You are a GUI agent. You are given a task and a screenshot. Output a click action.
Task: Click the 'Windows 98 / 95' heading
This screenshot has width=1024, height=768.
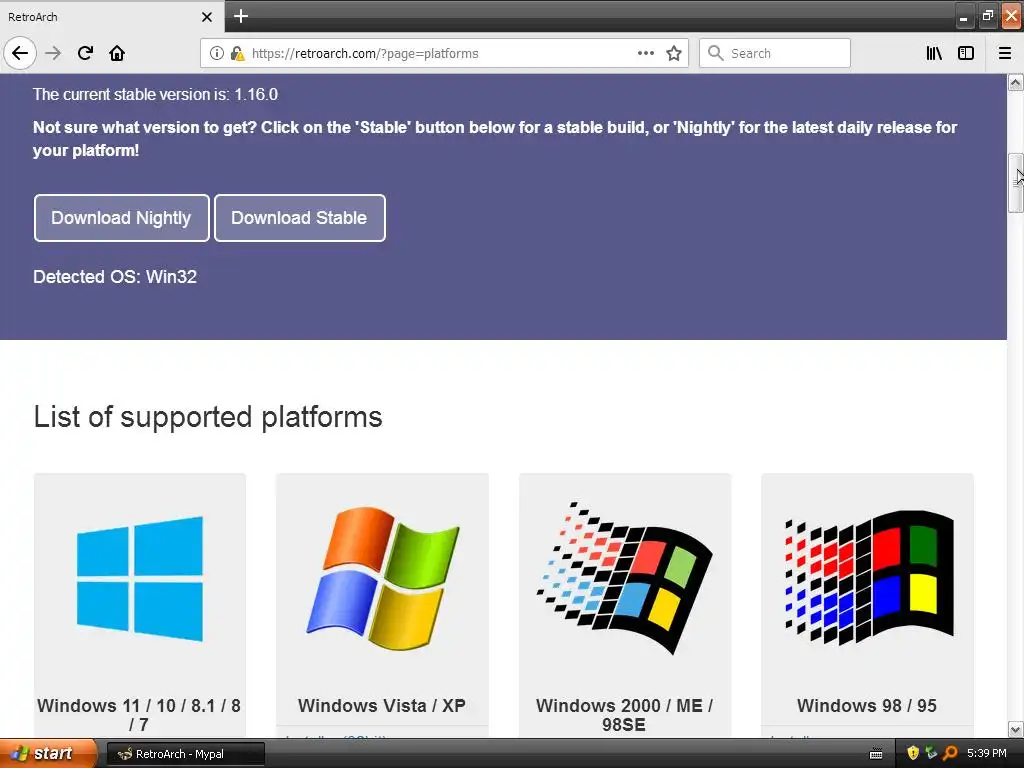[x=867, y=706]
